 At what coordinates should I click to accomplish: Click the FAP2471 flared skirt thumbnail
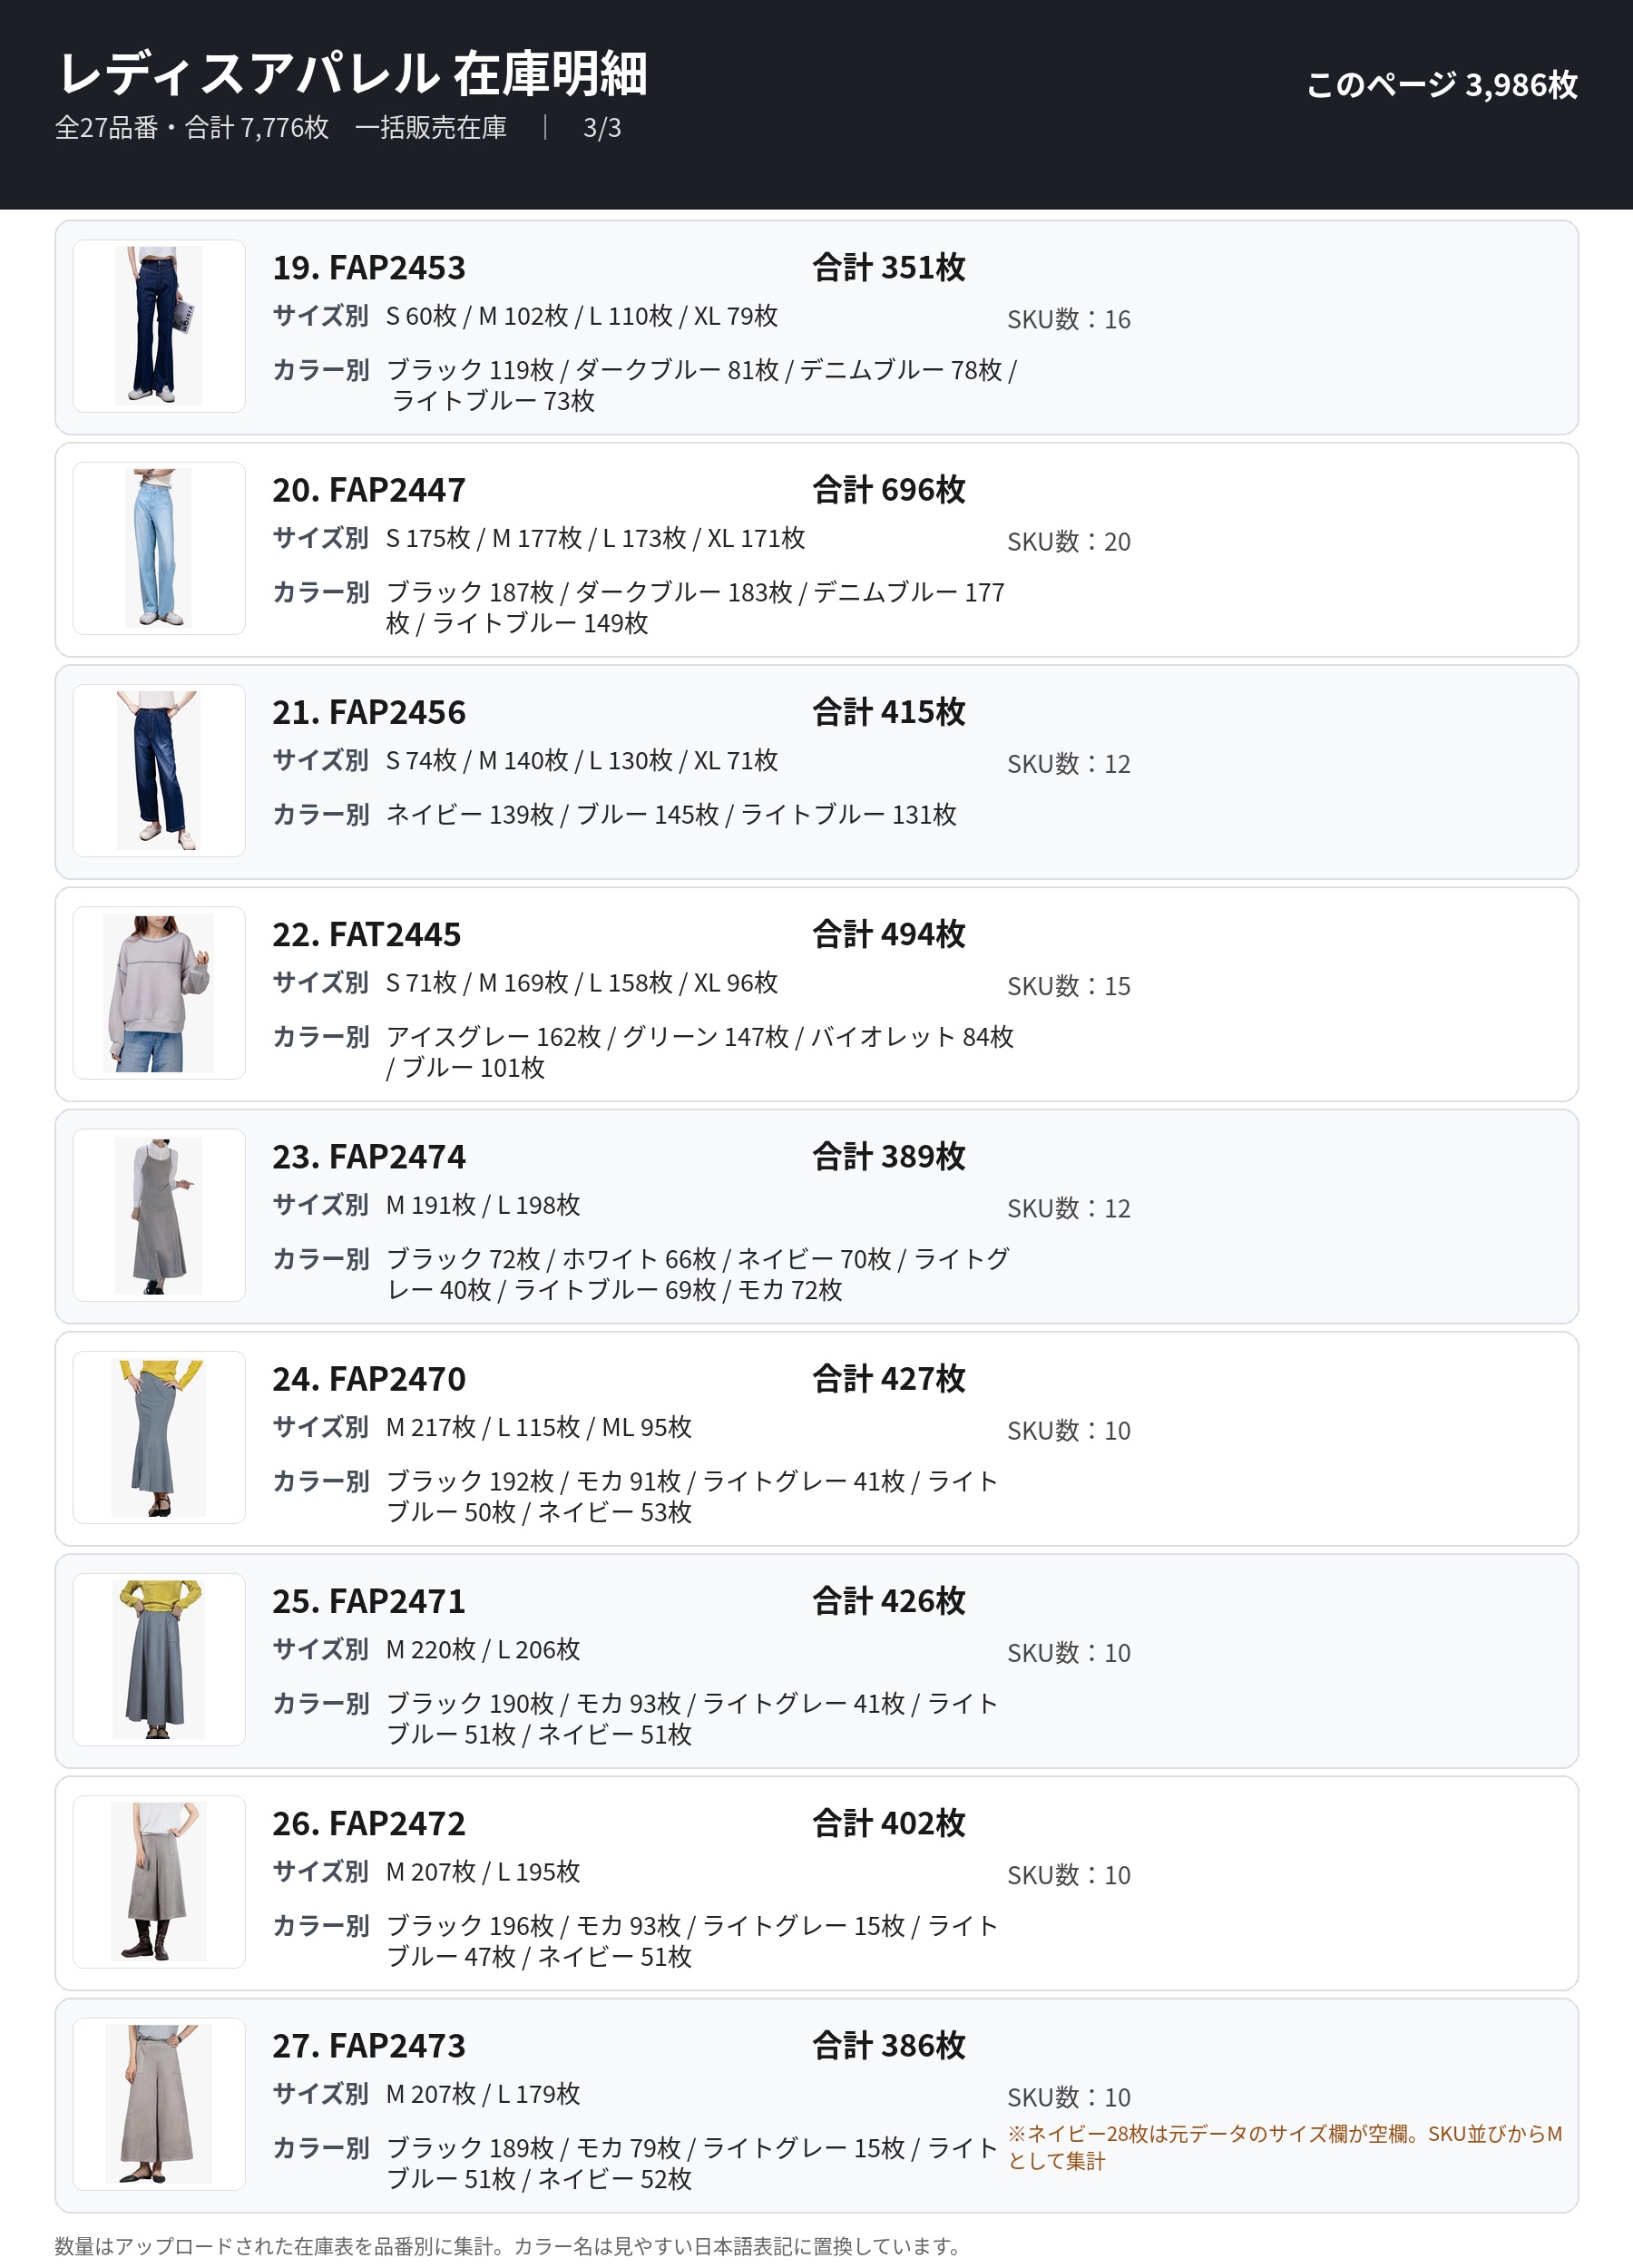coord(159,1659)
